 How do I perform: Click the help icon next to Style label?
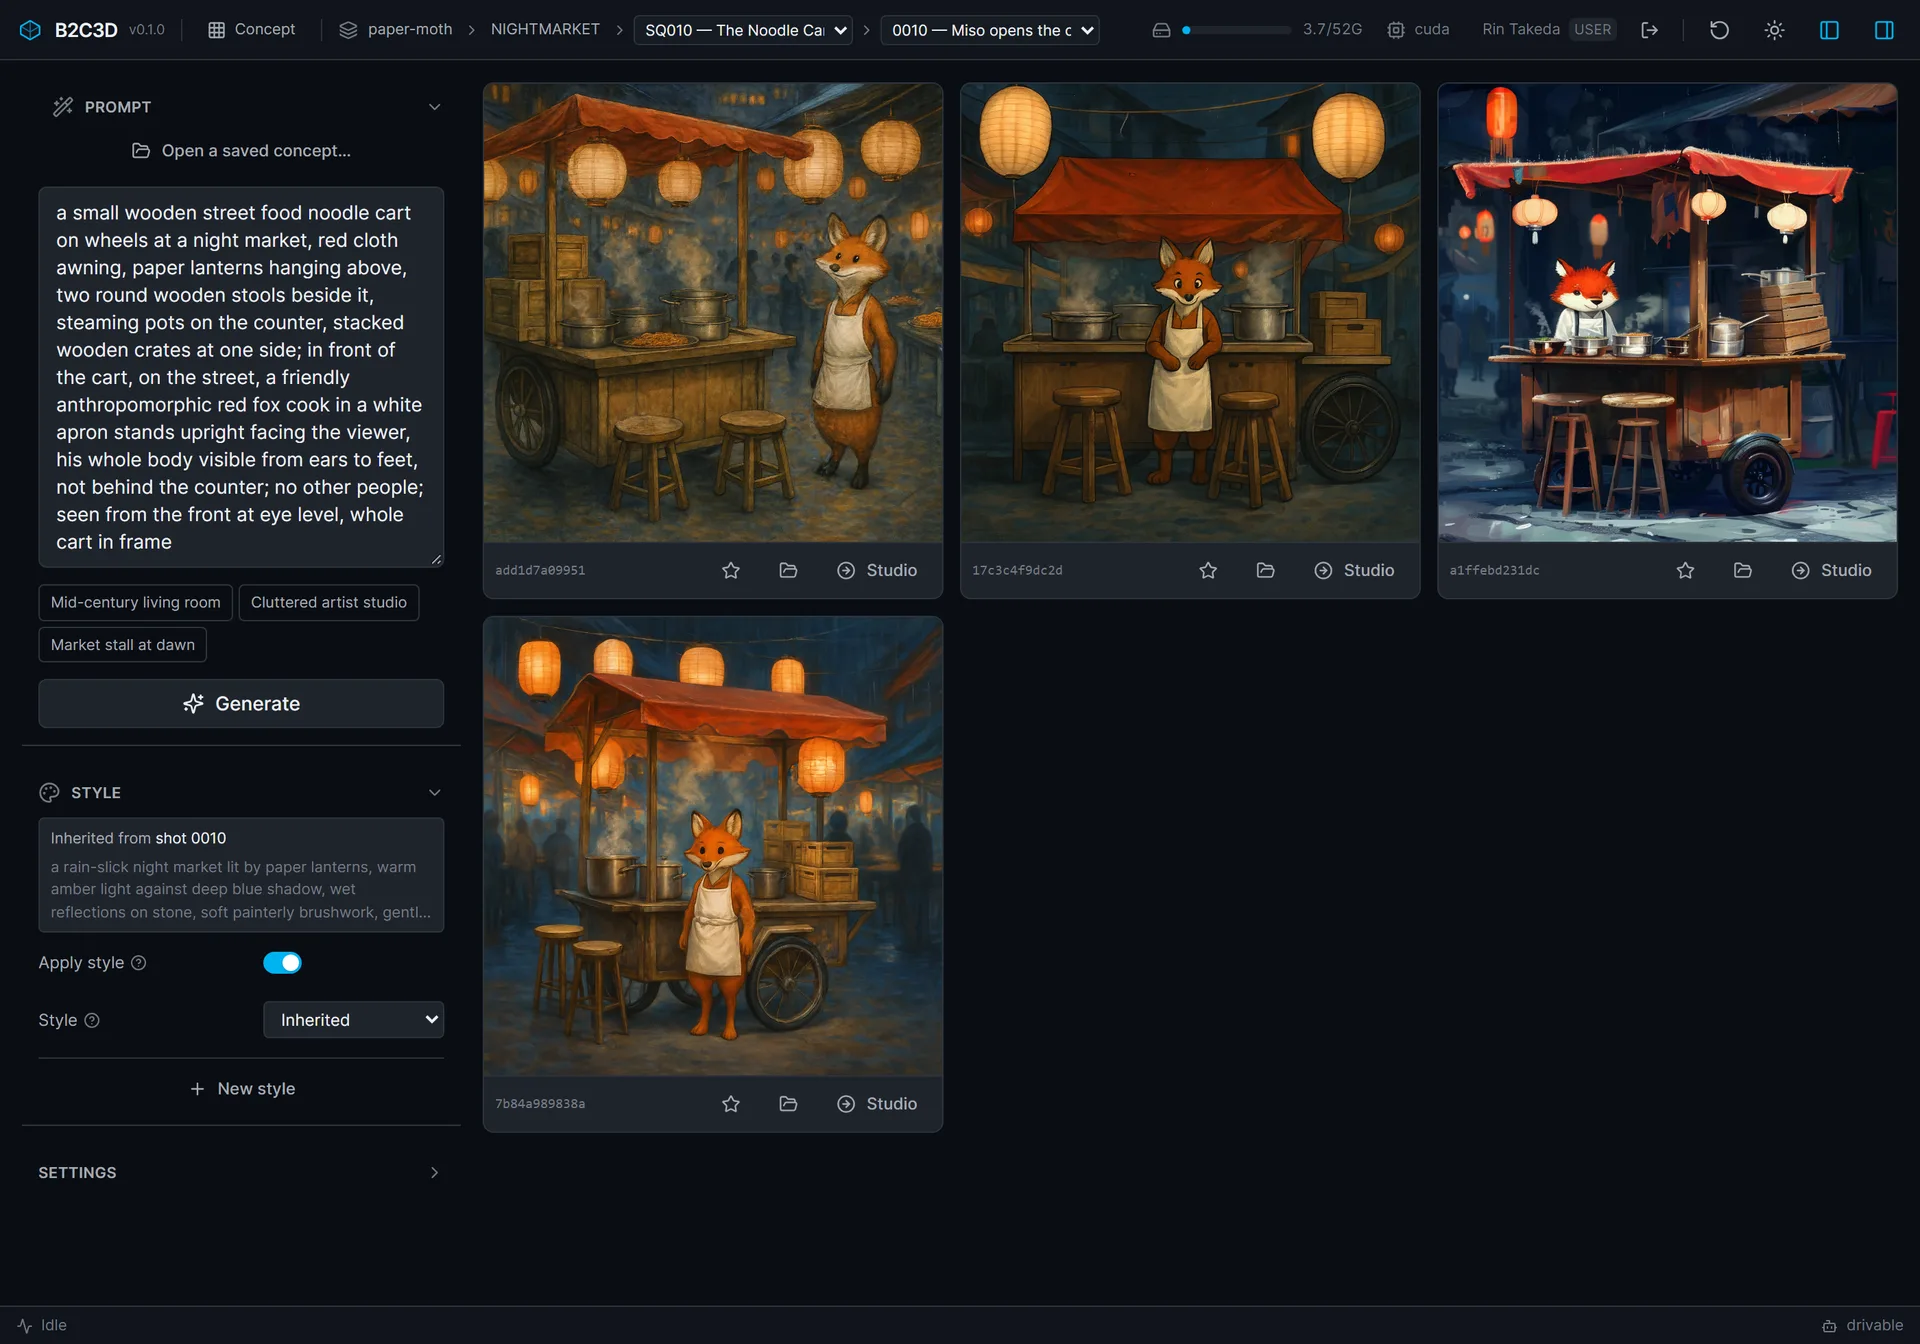(92, 1020)
